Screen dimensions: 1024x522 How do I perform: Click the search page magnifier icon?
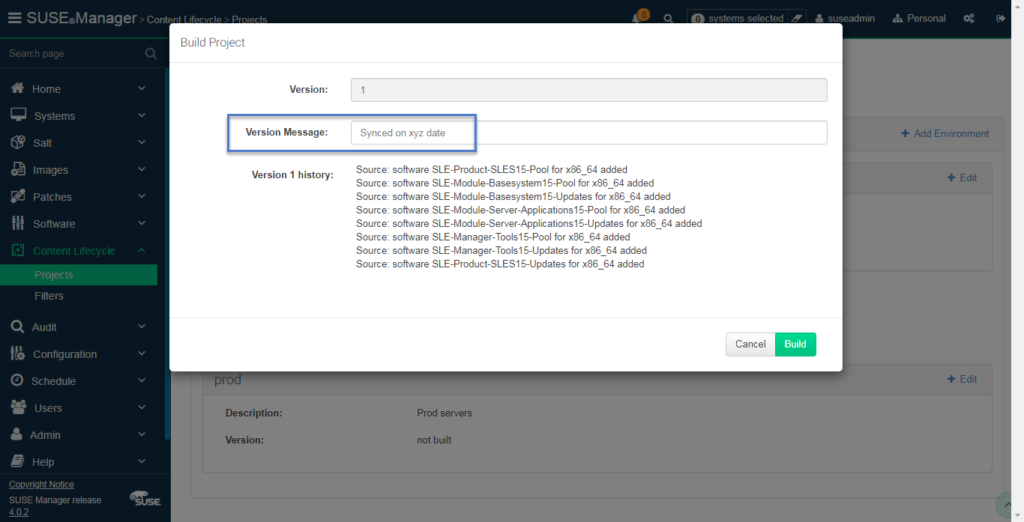[151, 54]
